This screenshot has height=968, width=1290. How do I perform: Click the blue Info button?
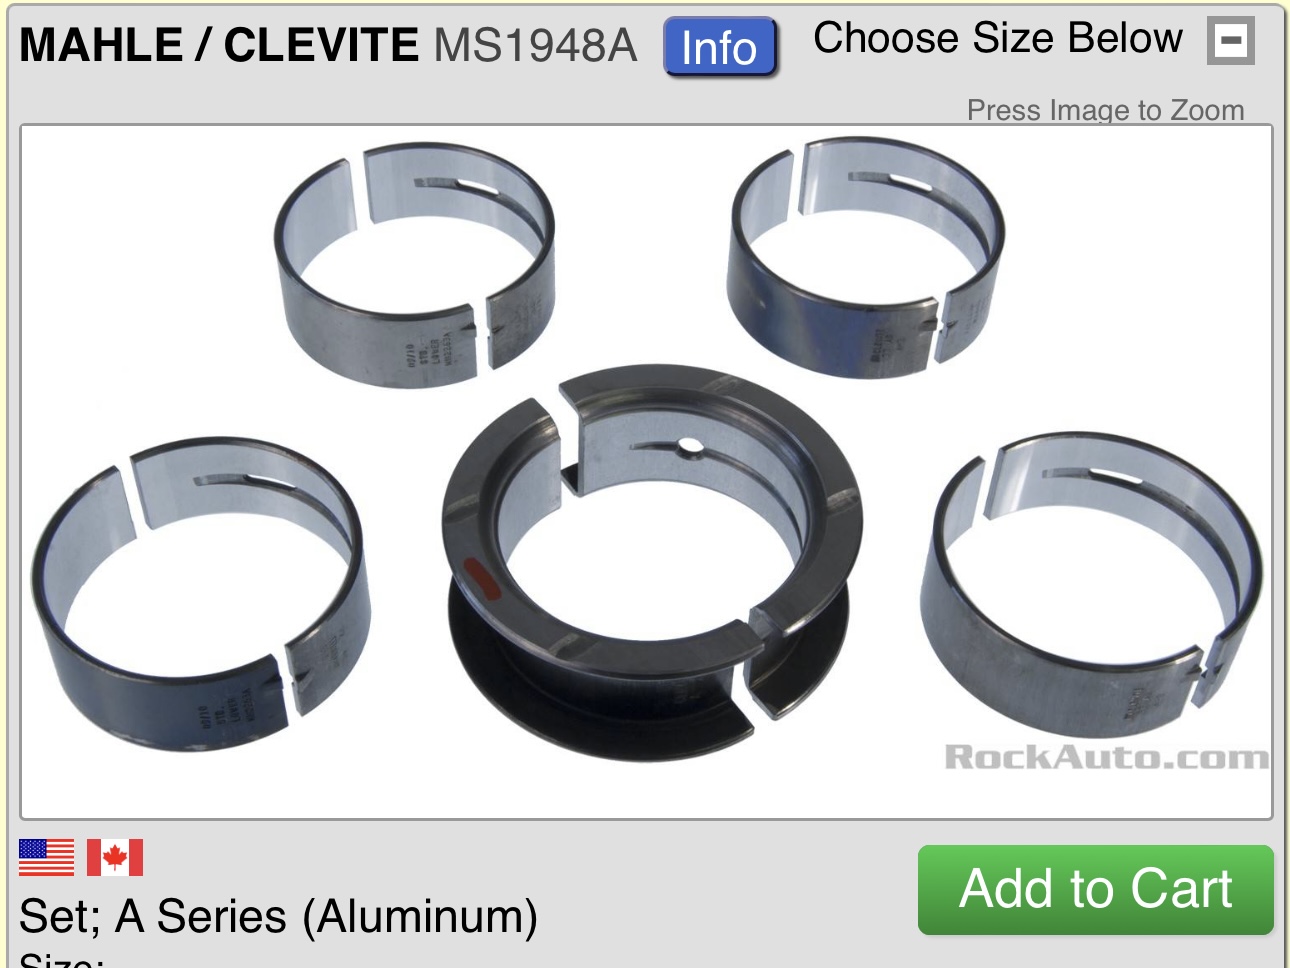coord(720,47)
